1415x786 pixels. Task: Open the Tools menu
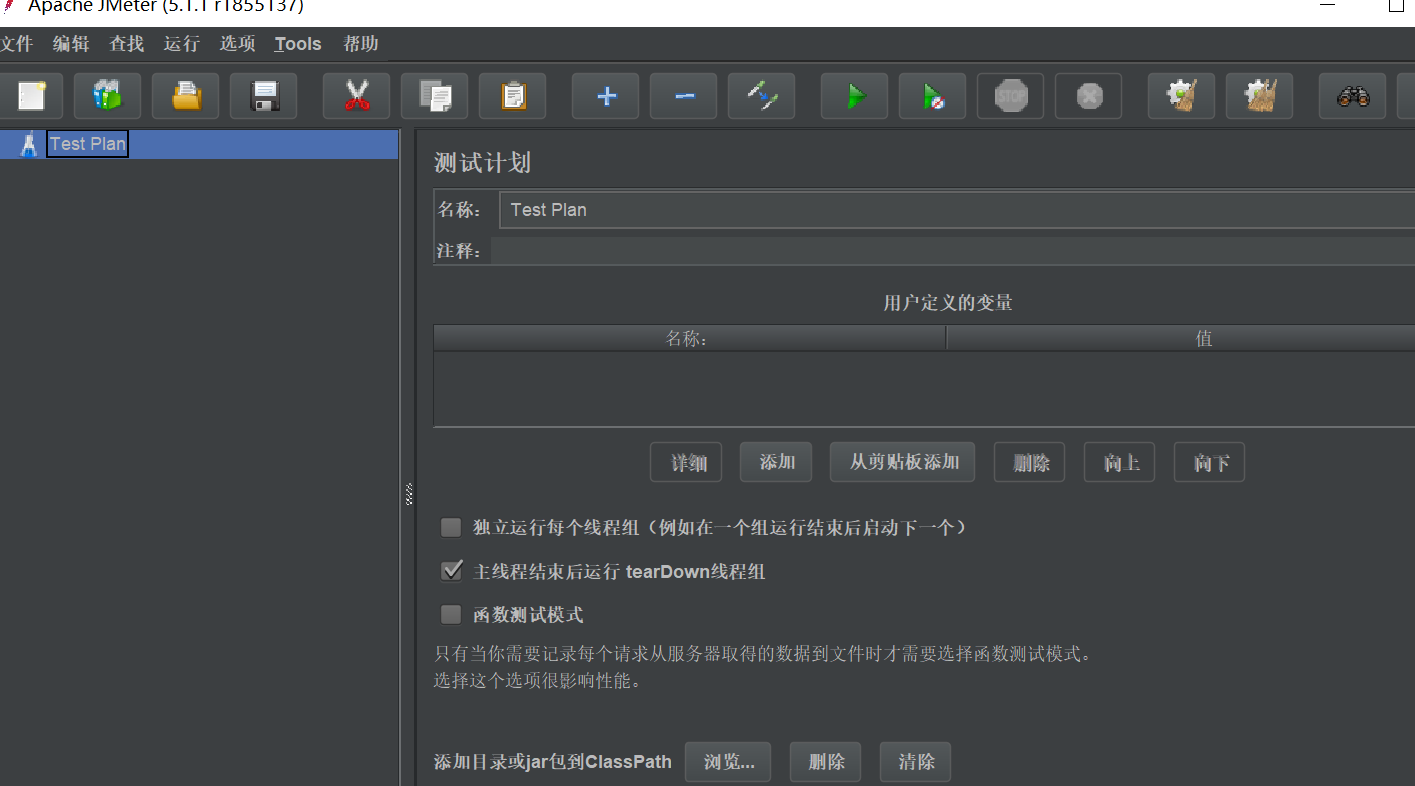pyautogui.click(x=298, y=44)
